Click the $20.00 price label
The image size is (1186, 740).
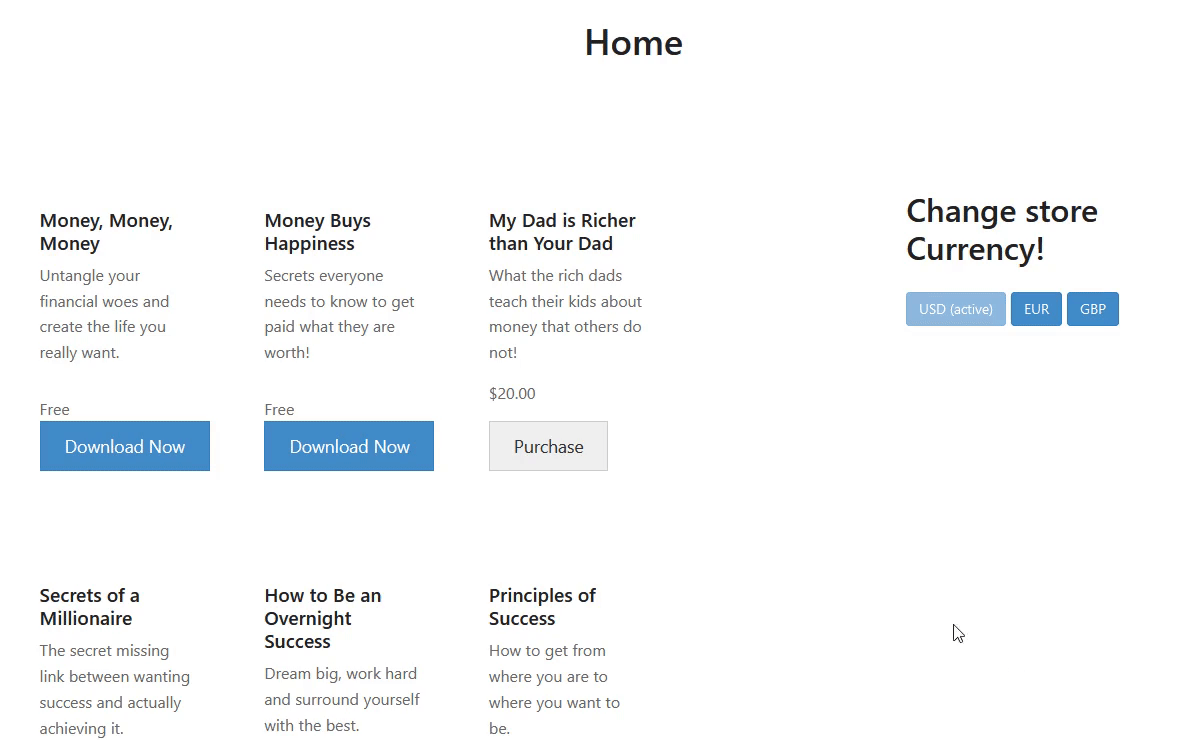pyautogui.click(x=512, y=394)
